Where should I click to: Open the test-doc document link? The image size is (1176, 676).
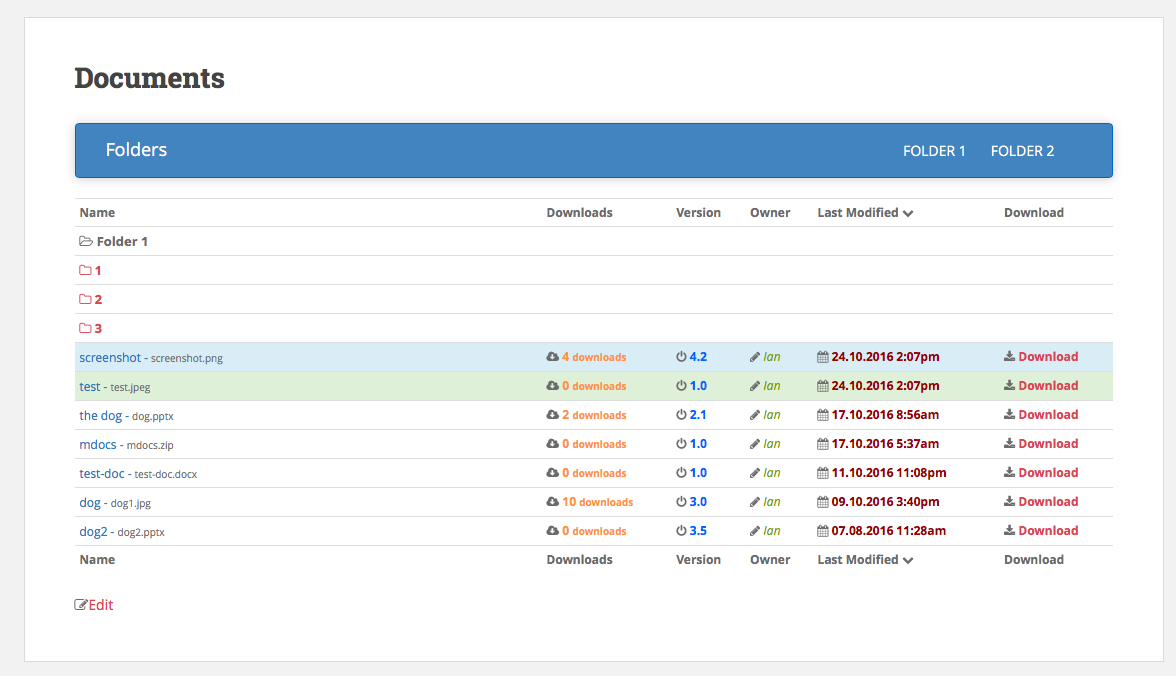102,473
